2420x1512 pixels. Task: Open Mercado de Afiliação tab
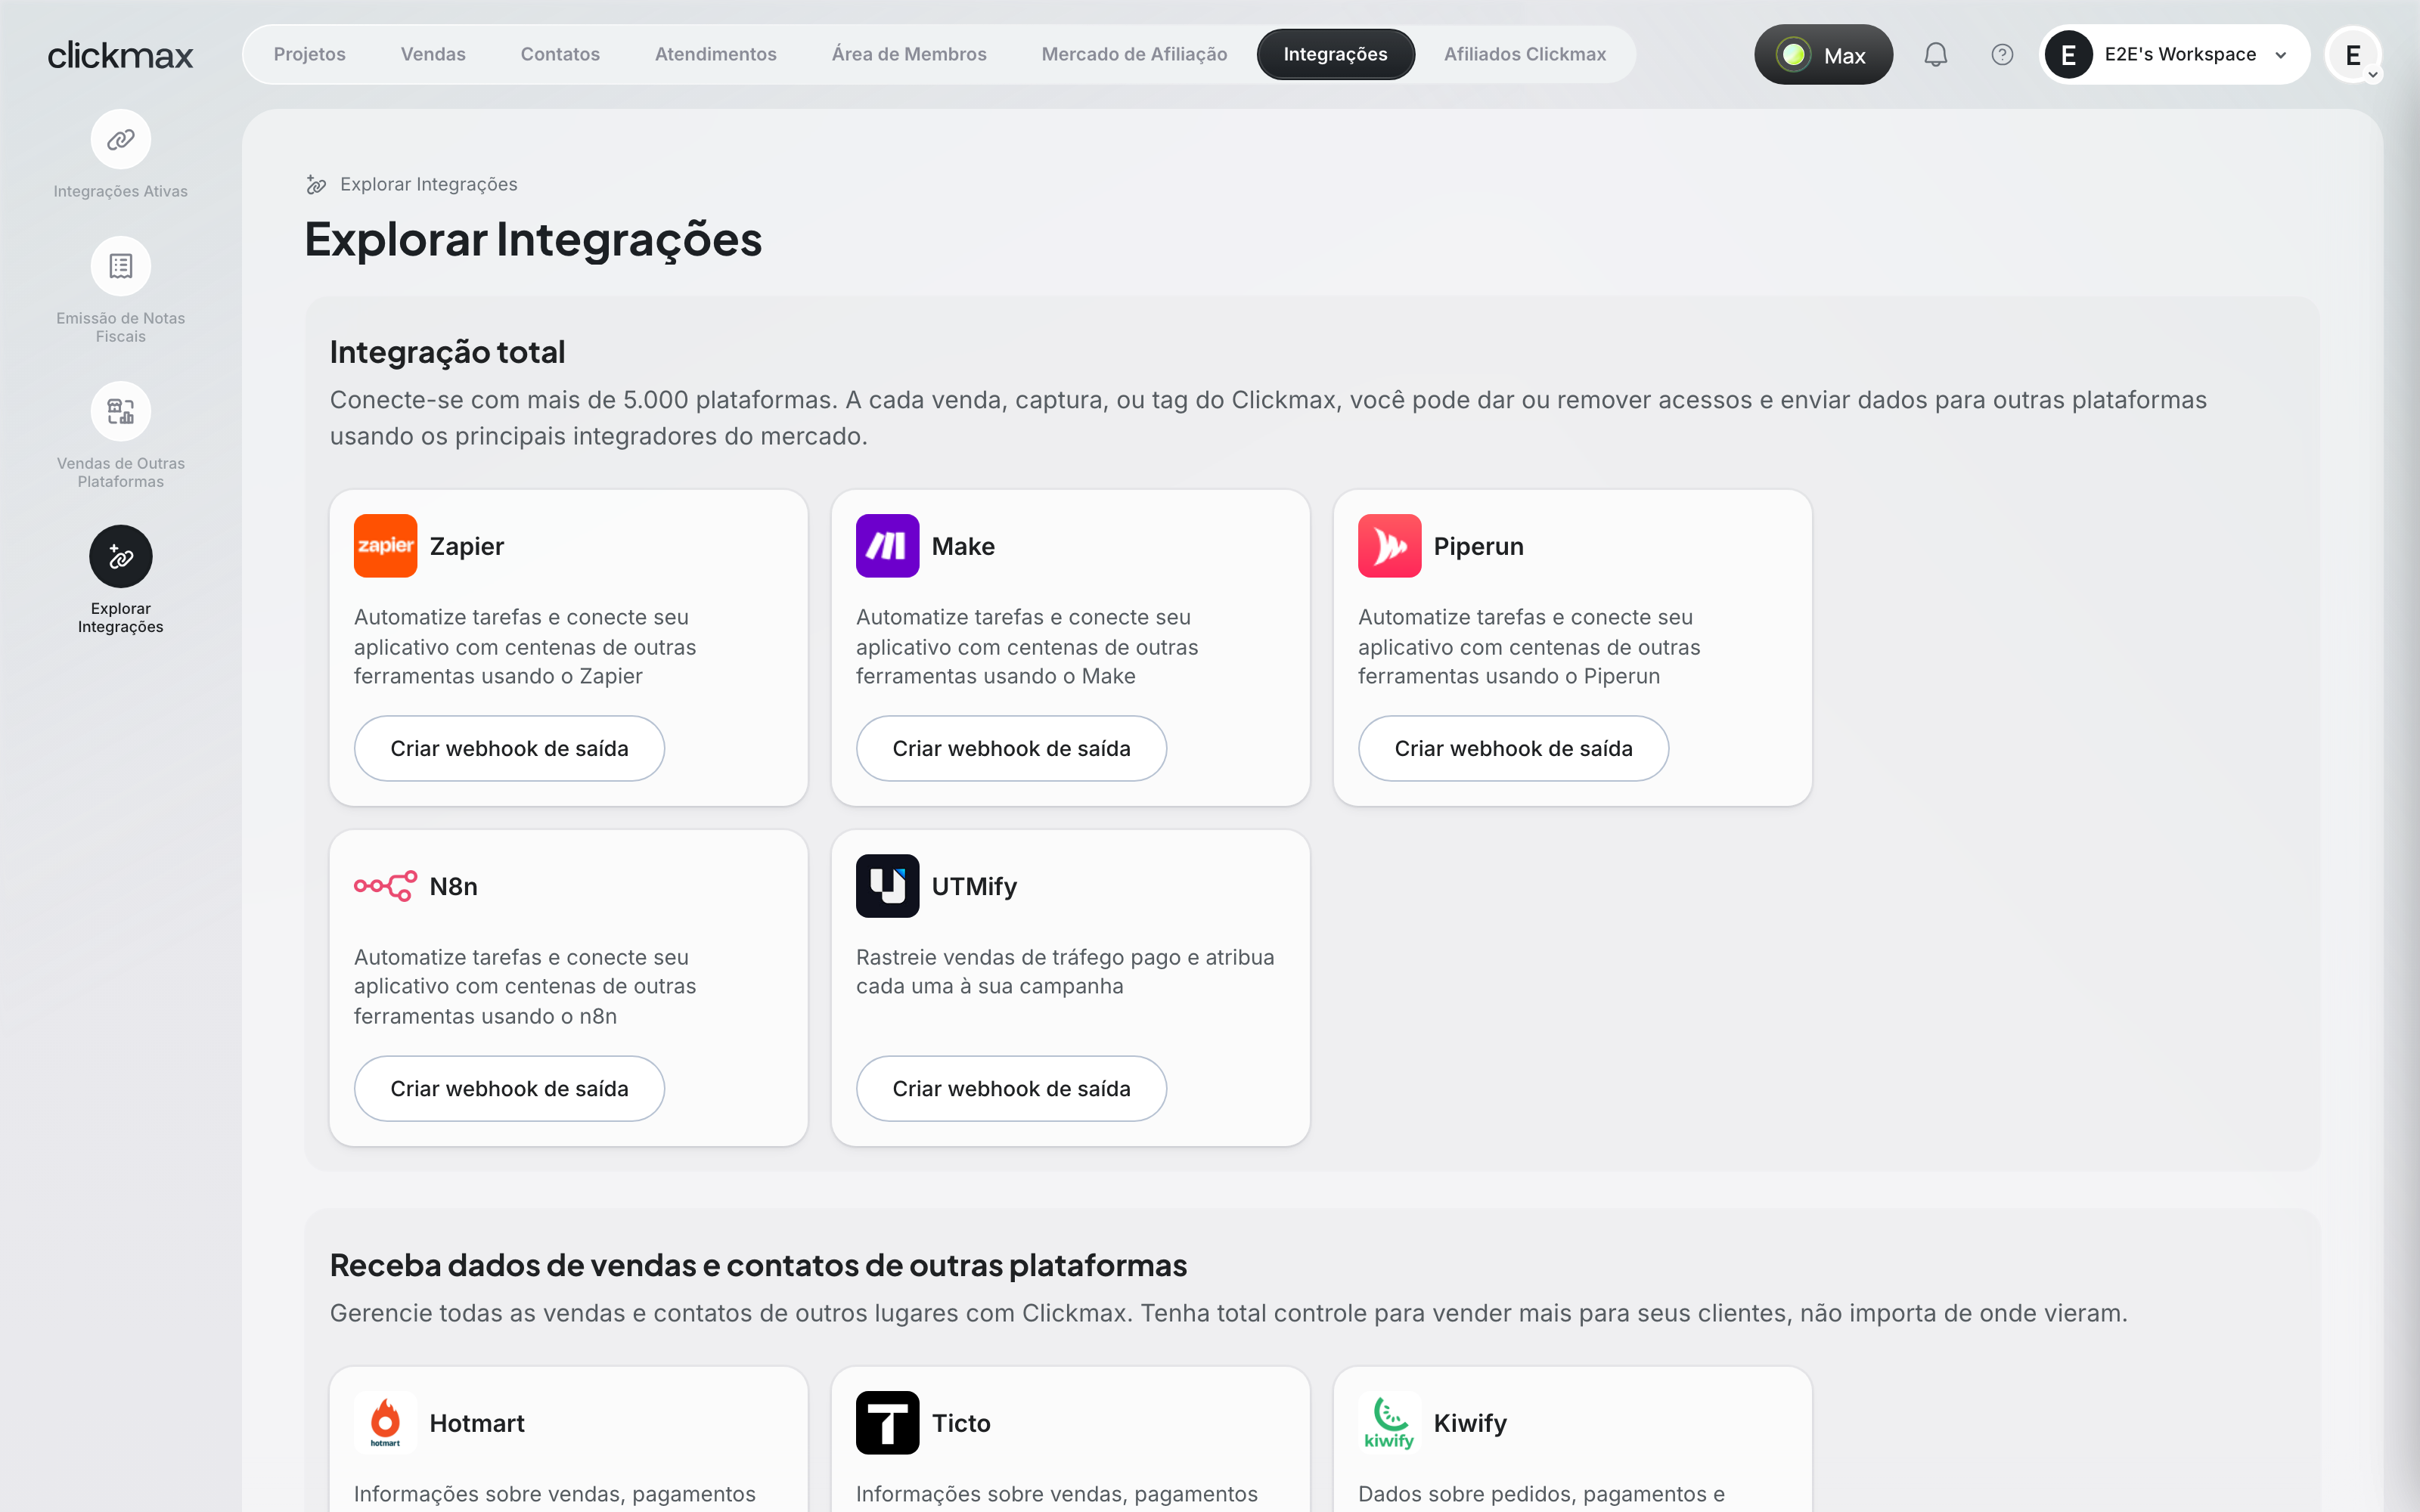point(1134,55)
